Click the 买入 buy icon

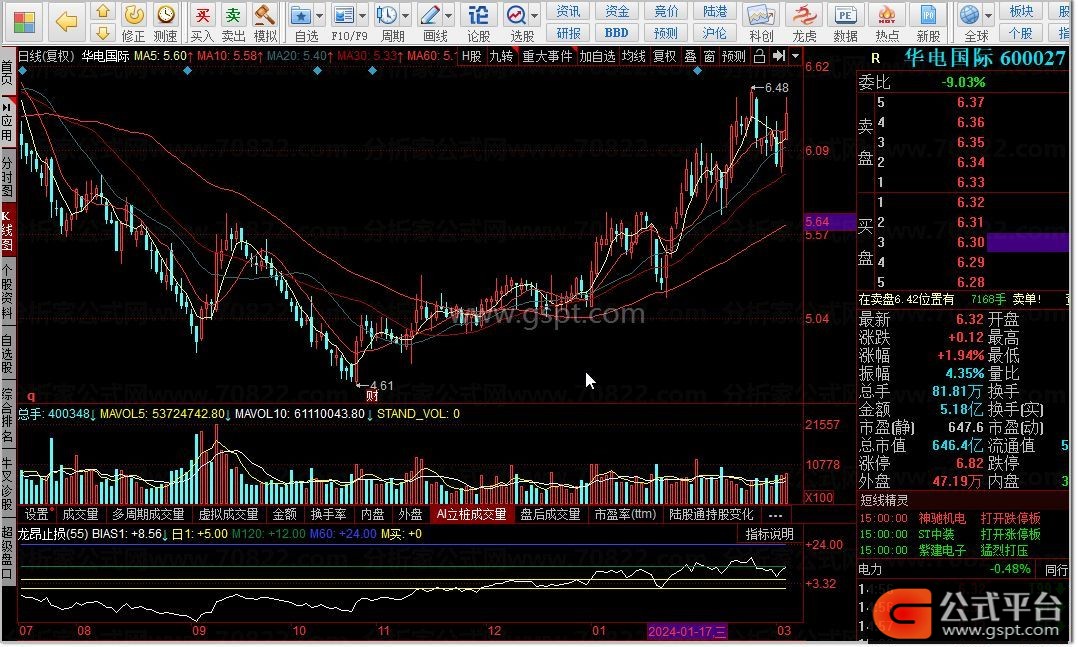202,22
